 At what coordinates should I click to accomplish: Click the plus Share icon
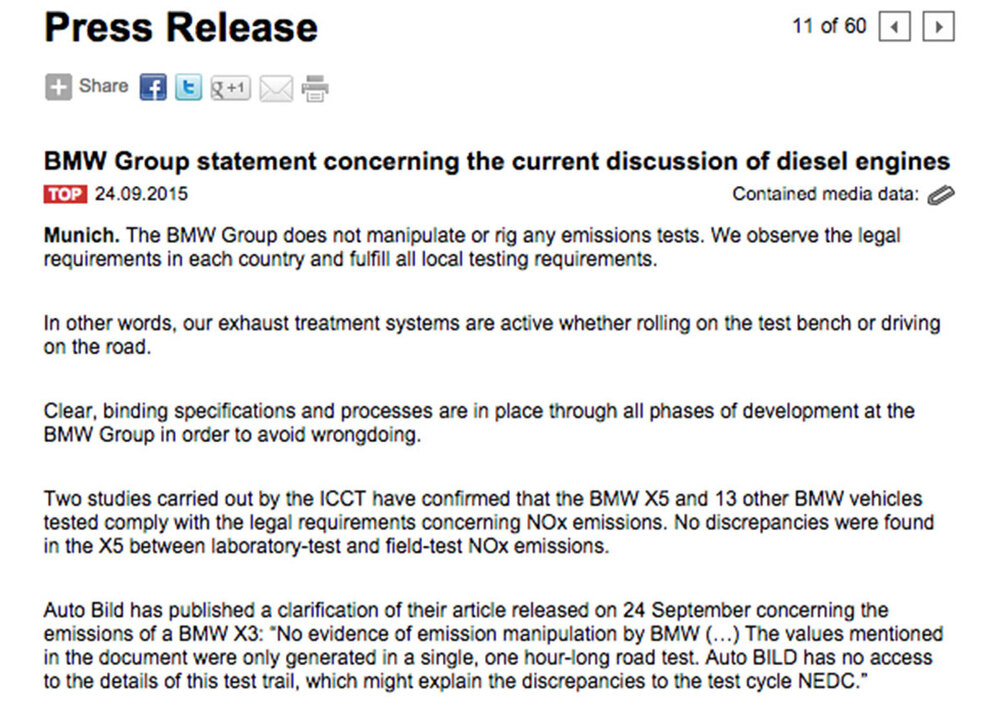click(x=58, y=88)
